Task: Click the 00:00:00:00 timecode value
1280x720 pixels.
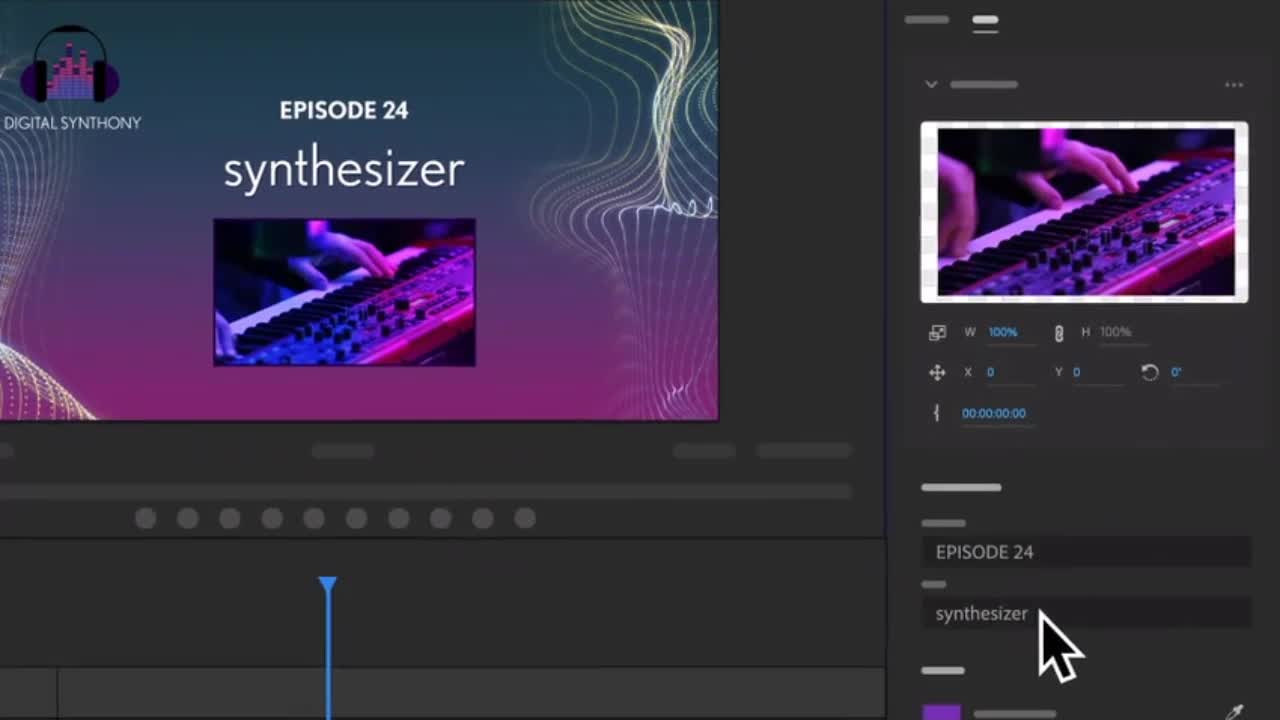Action: point(993,413)
